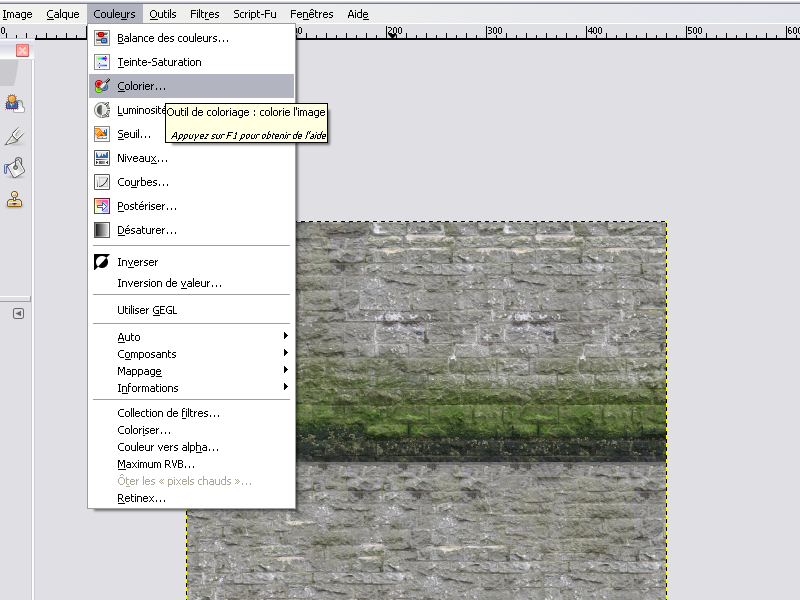Click the Inverser icon in Couleurs menu
Viewport: 800px width, 600px height.
(x=101, y=262)
